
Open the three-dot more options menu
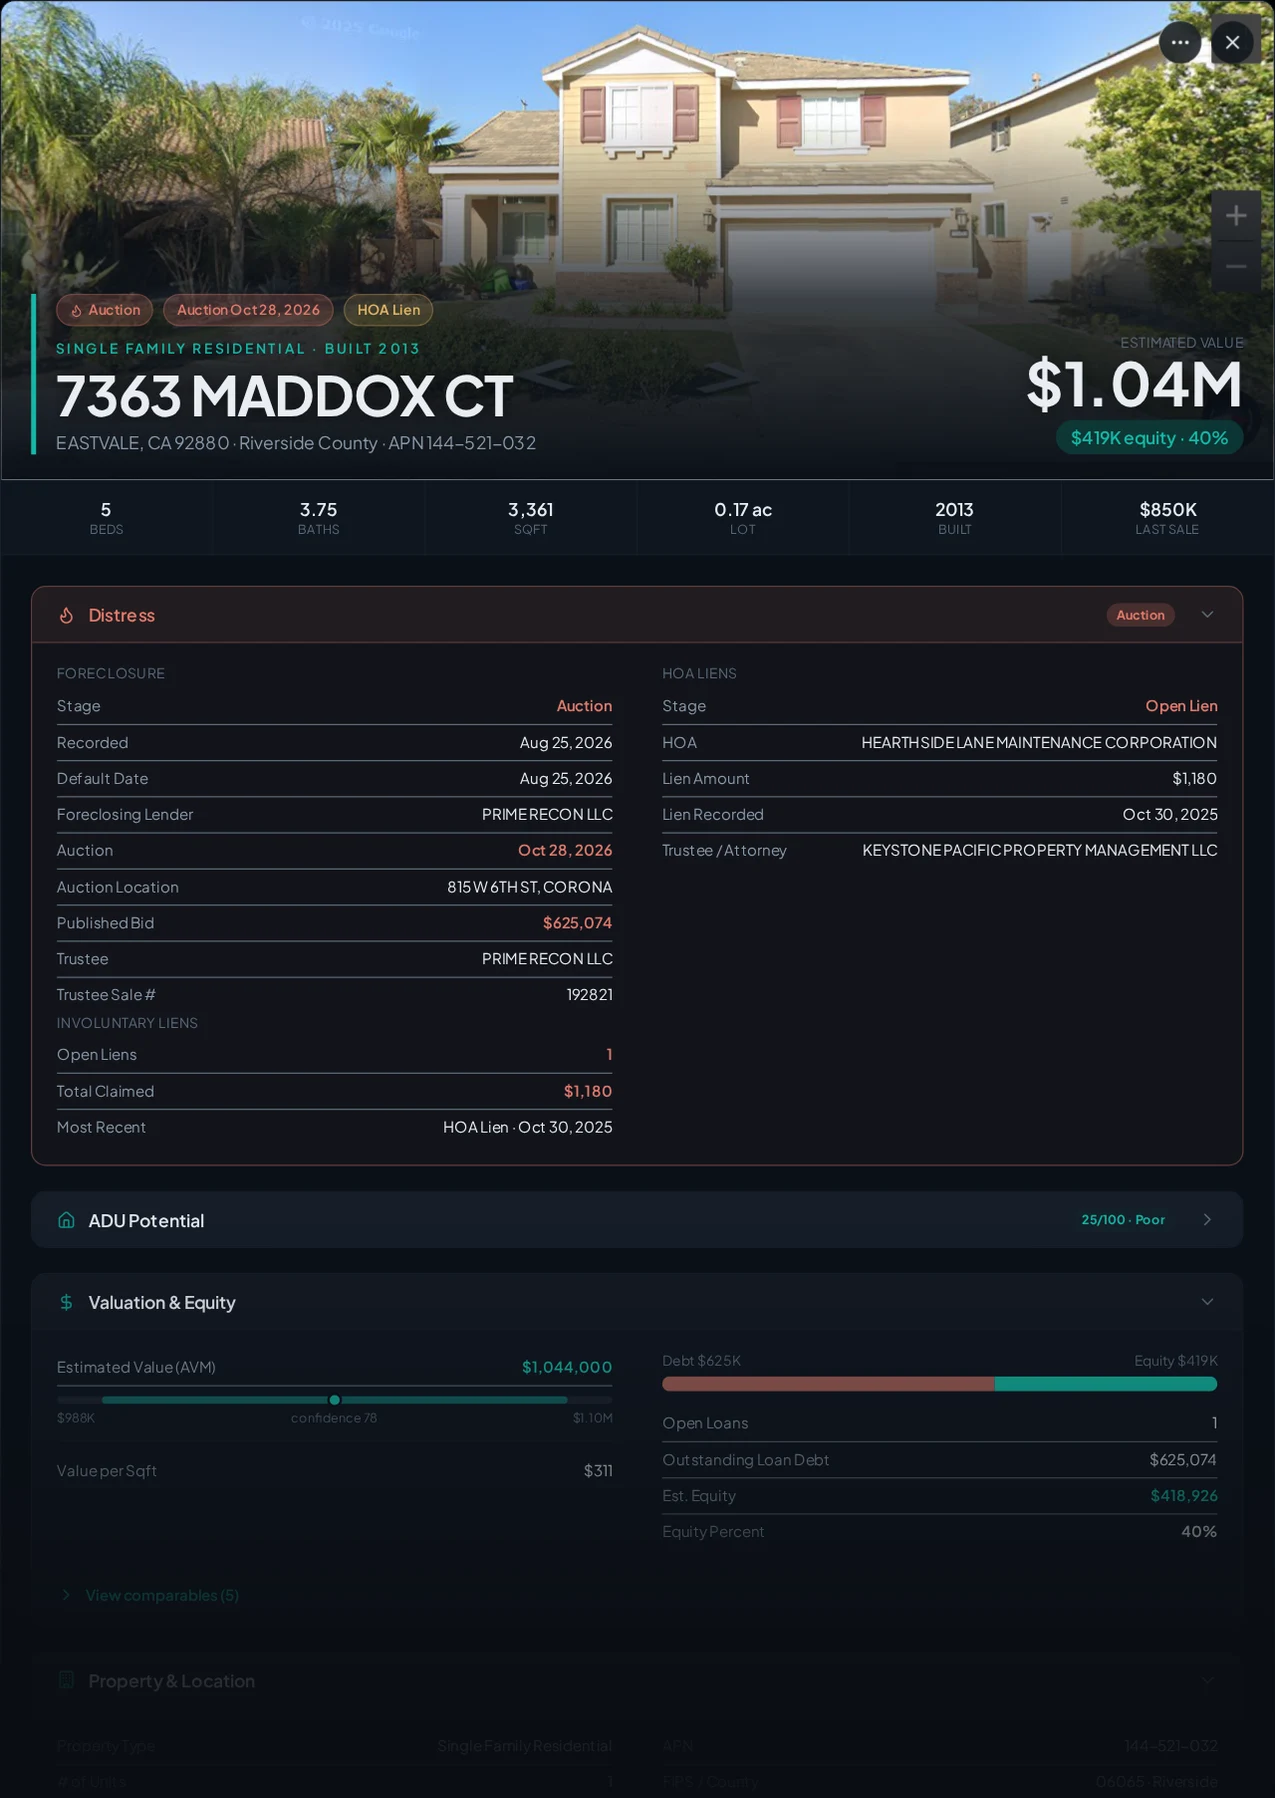tap(1180, 42)
